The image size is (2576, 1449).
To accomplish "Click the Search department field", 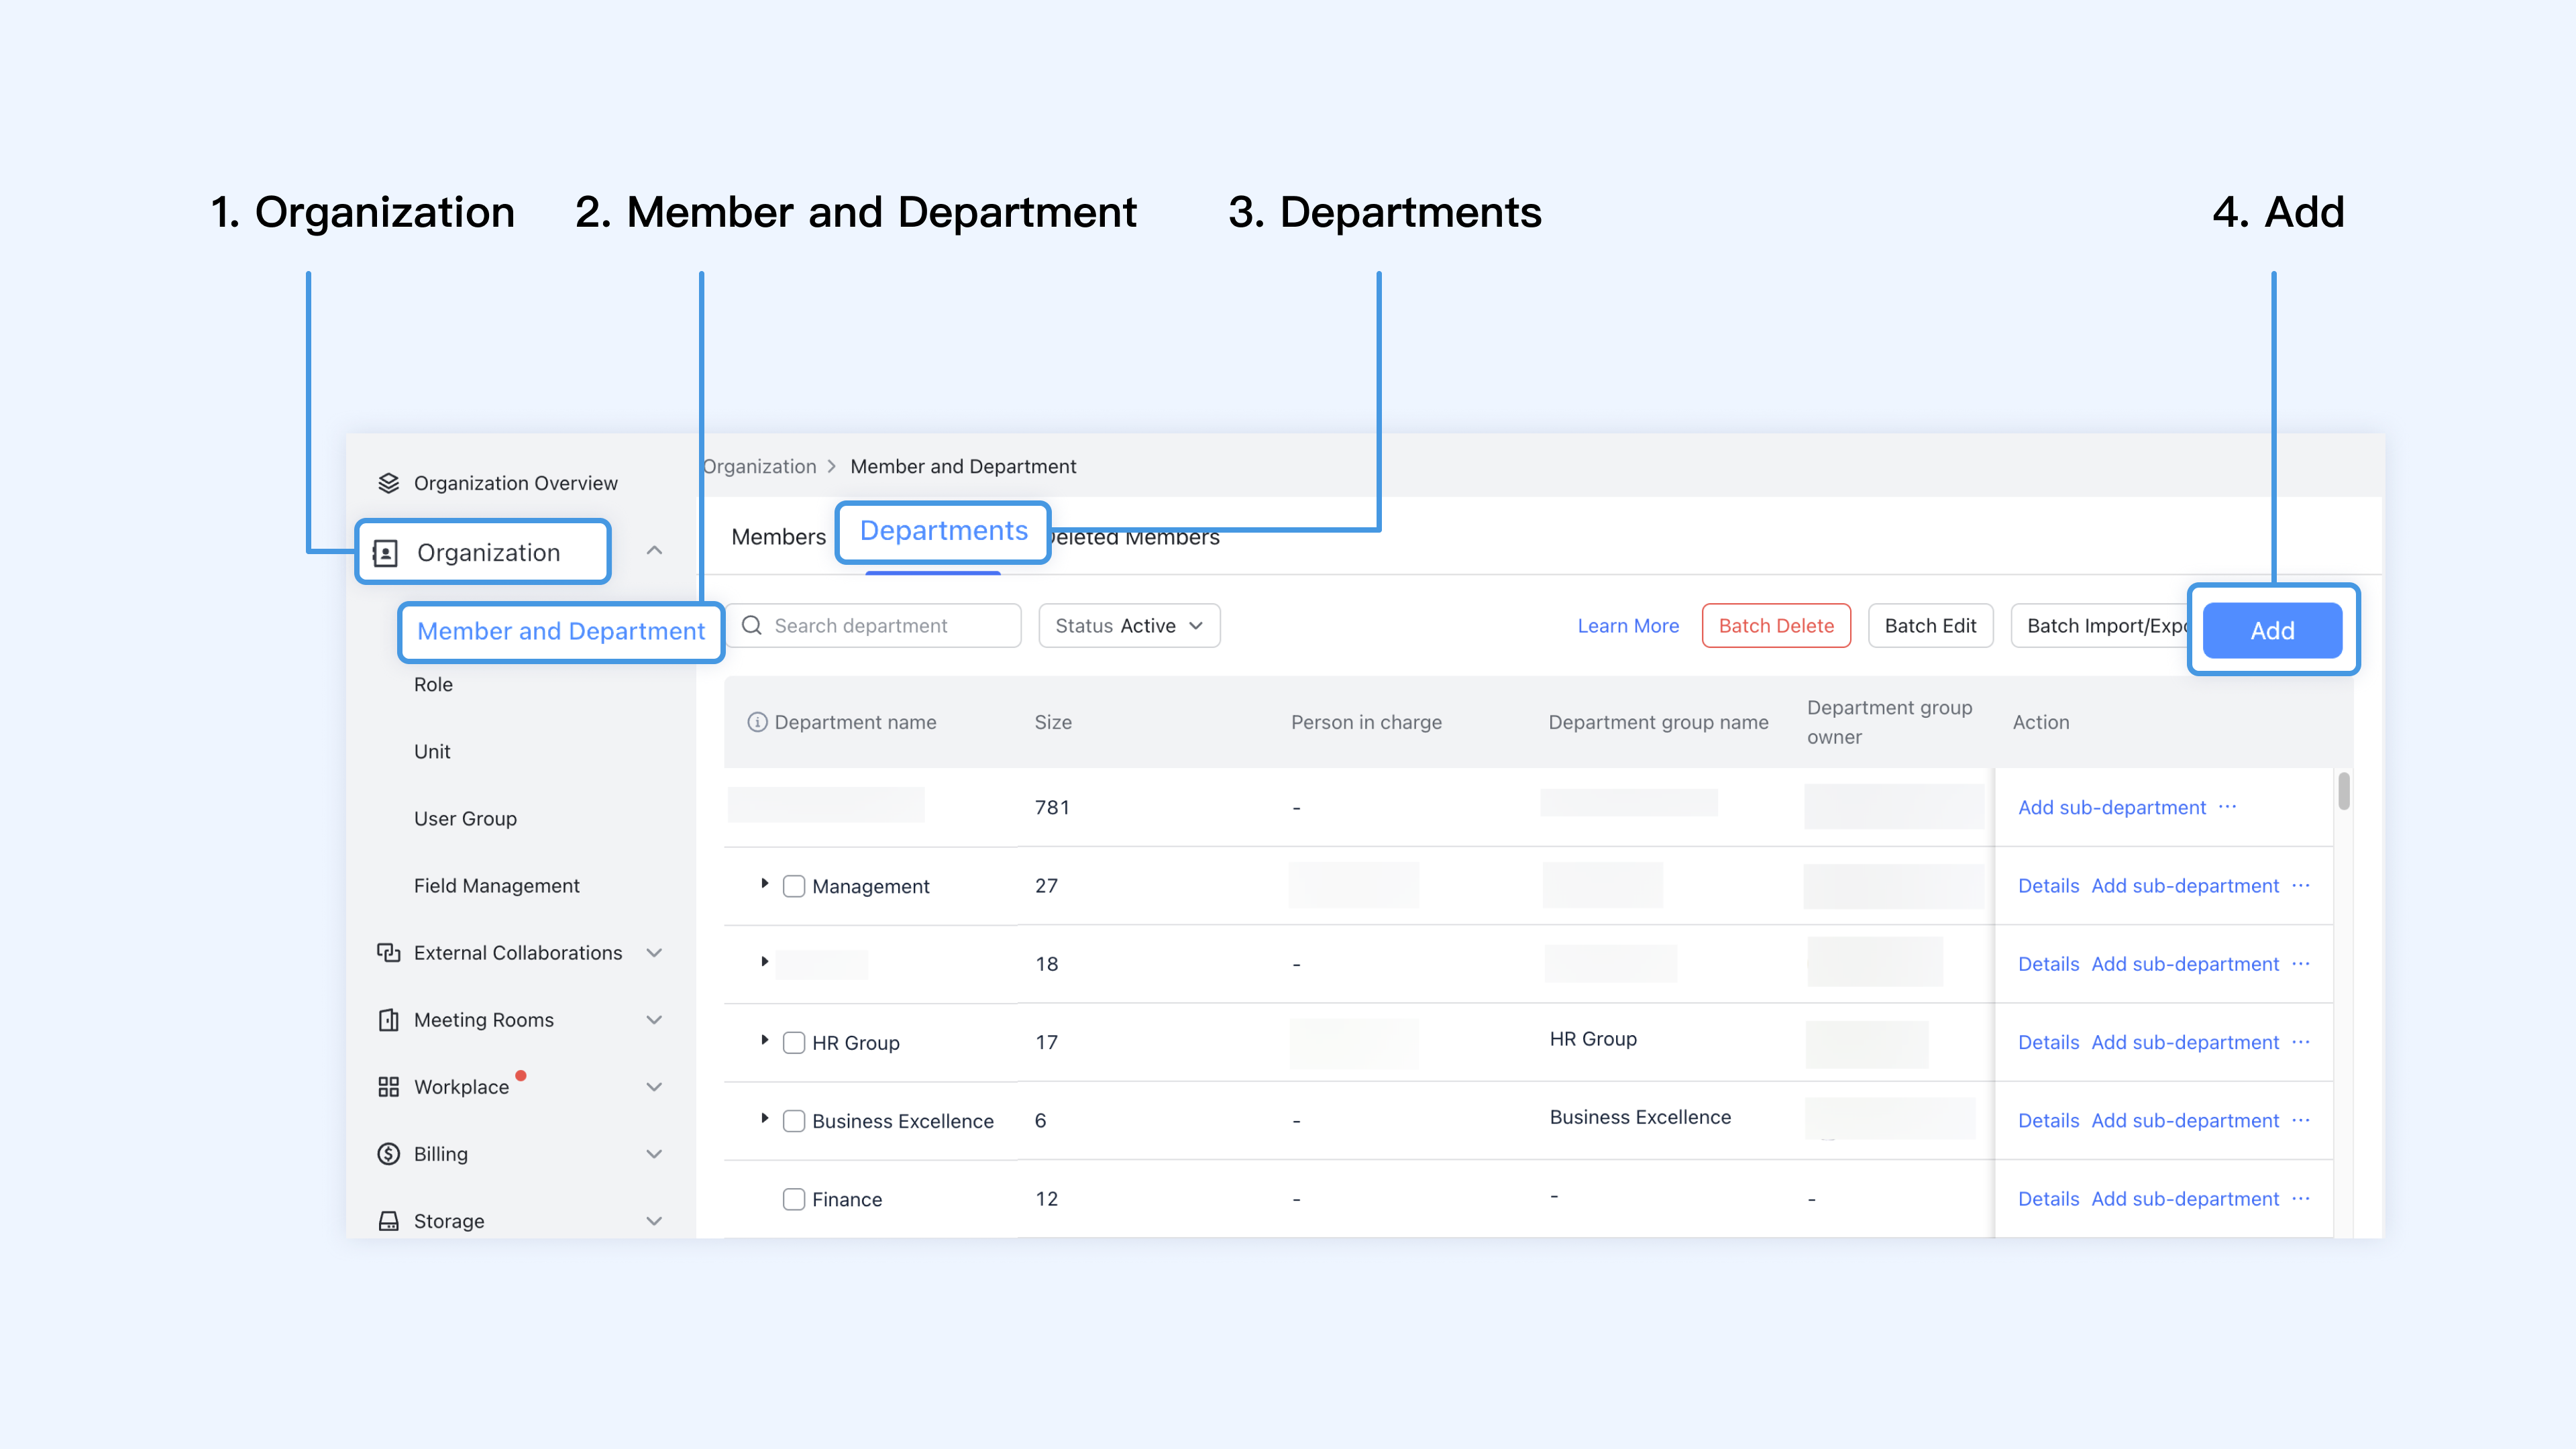I will [x=874, y=625].
